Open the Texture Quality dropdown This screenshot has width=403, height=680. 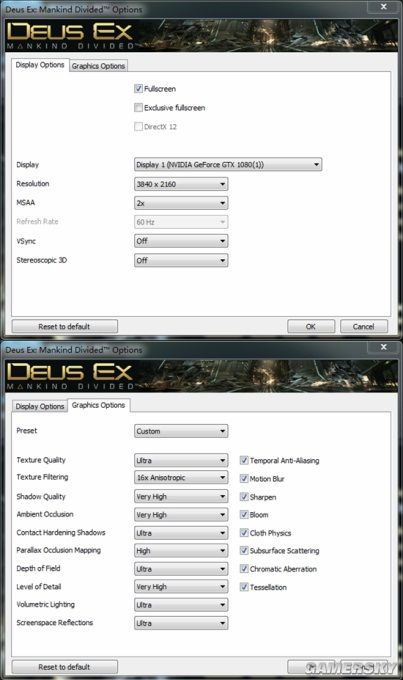[x=181, y=460]
